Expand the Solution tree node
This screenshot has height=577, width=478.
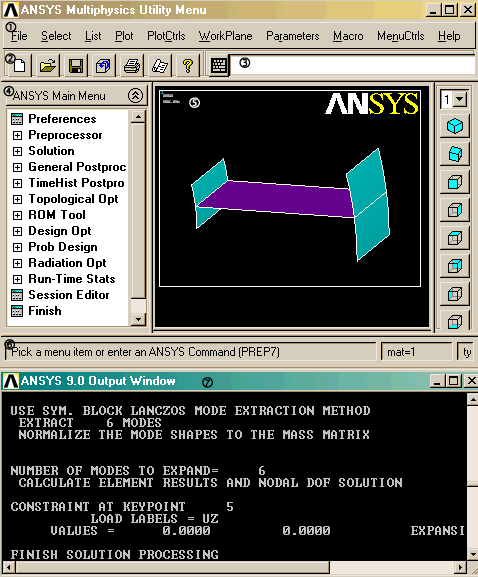pos(17,151)
